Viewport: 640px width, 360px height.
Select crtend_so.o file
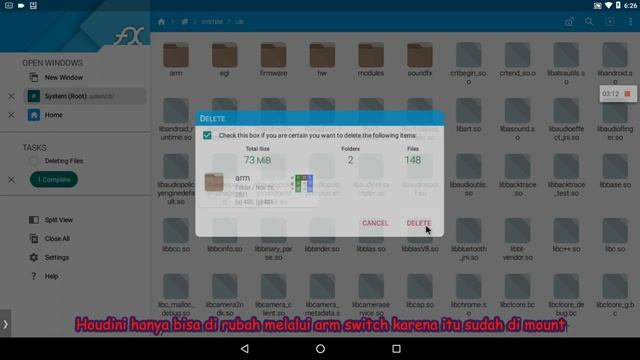(518, 60)
